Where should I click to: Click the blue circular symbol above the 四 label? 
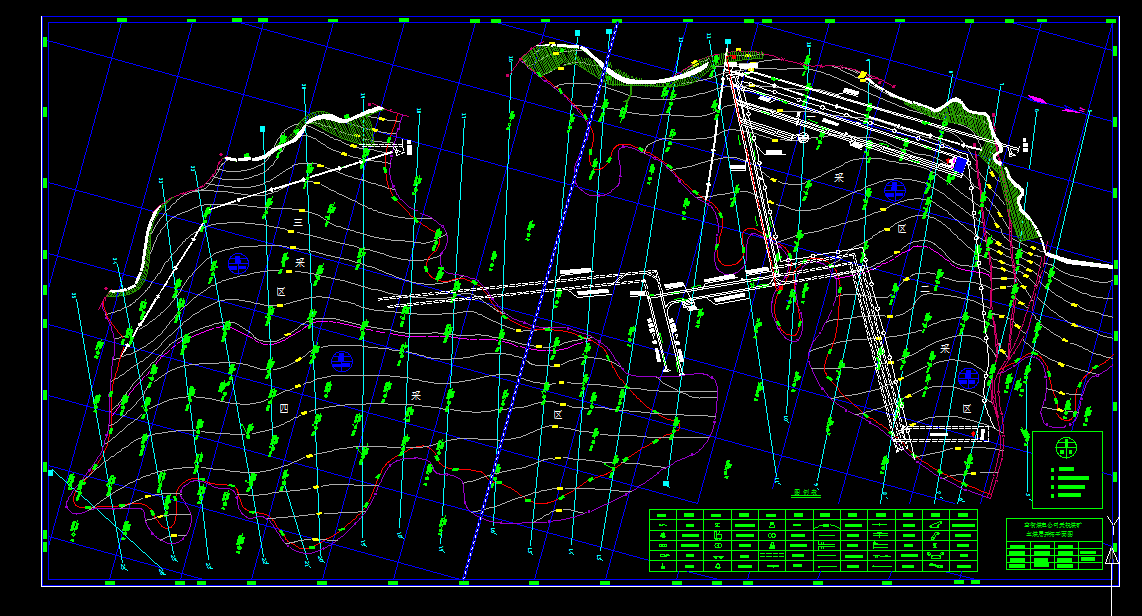click(x=342, y=361)
